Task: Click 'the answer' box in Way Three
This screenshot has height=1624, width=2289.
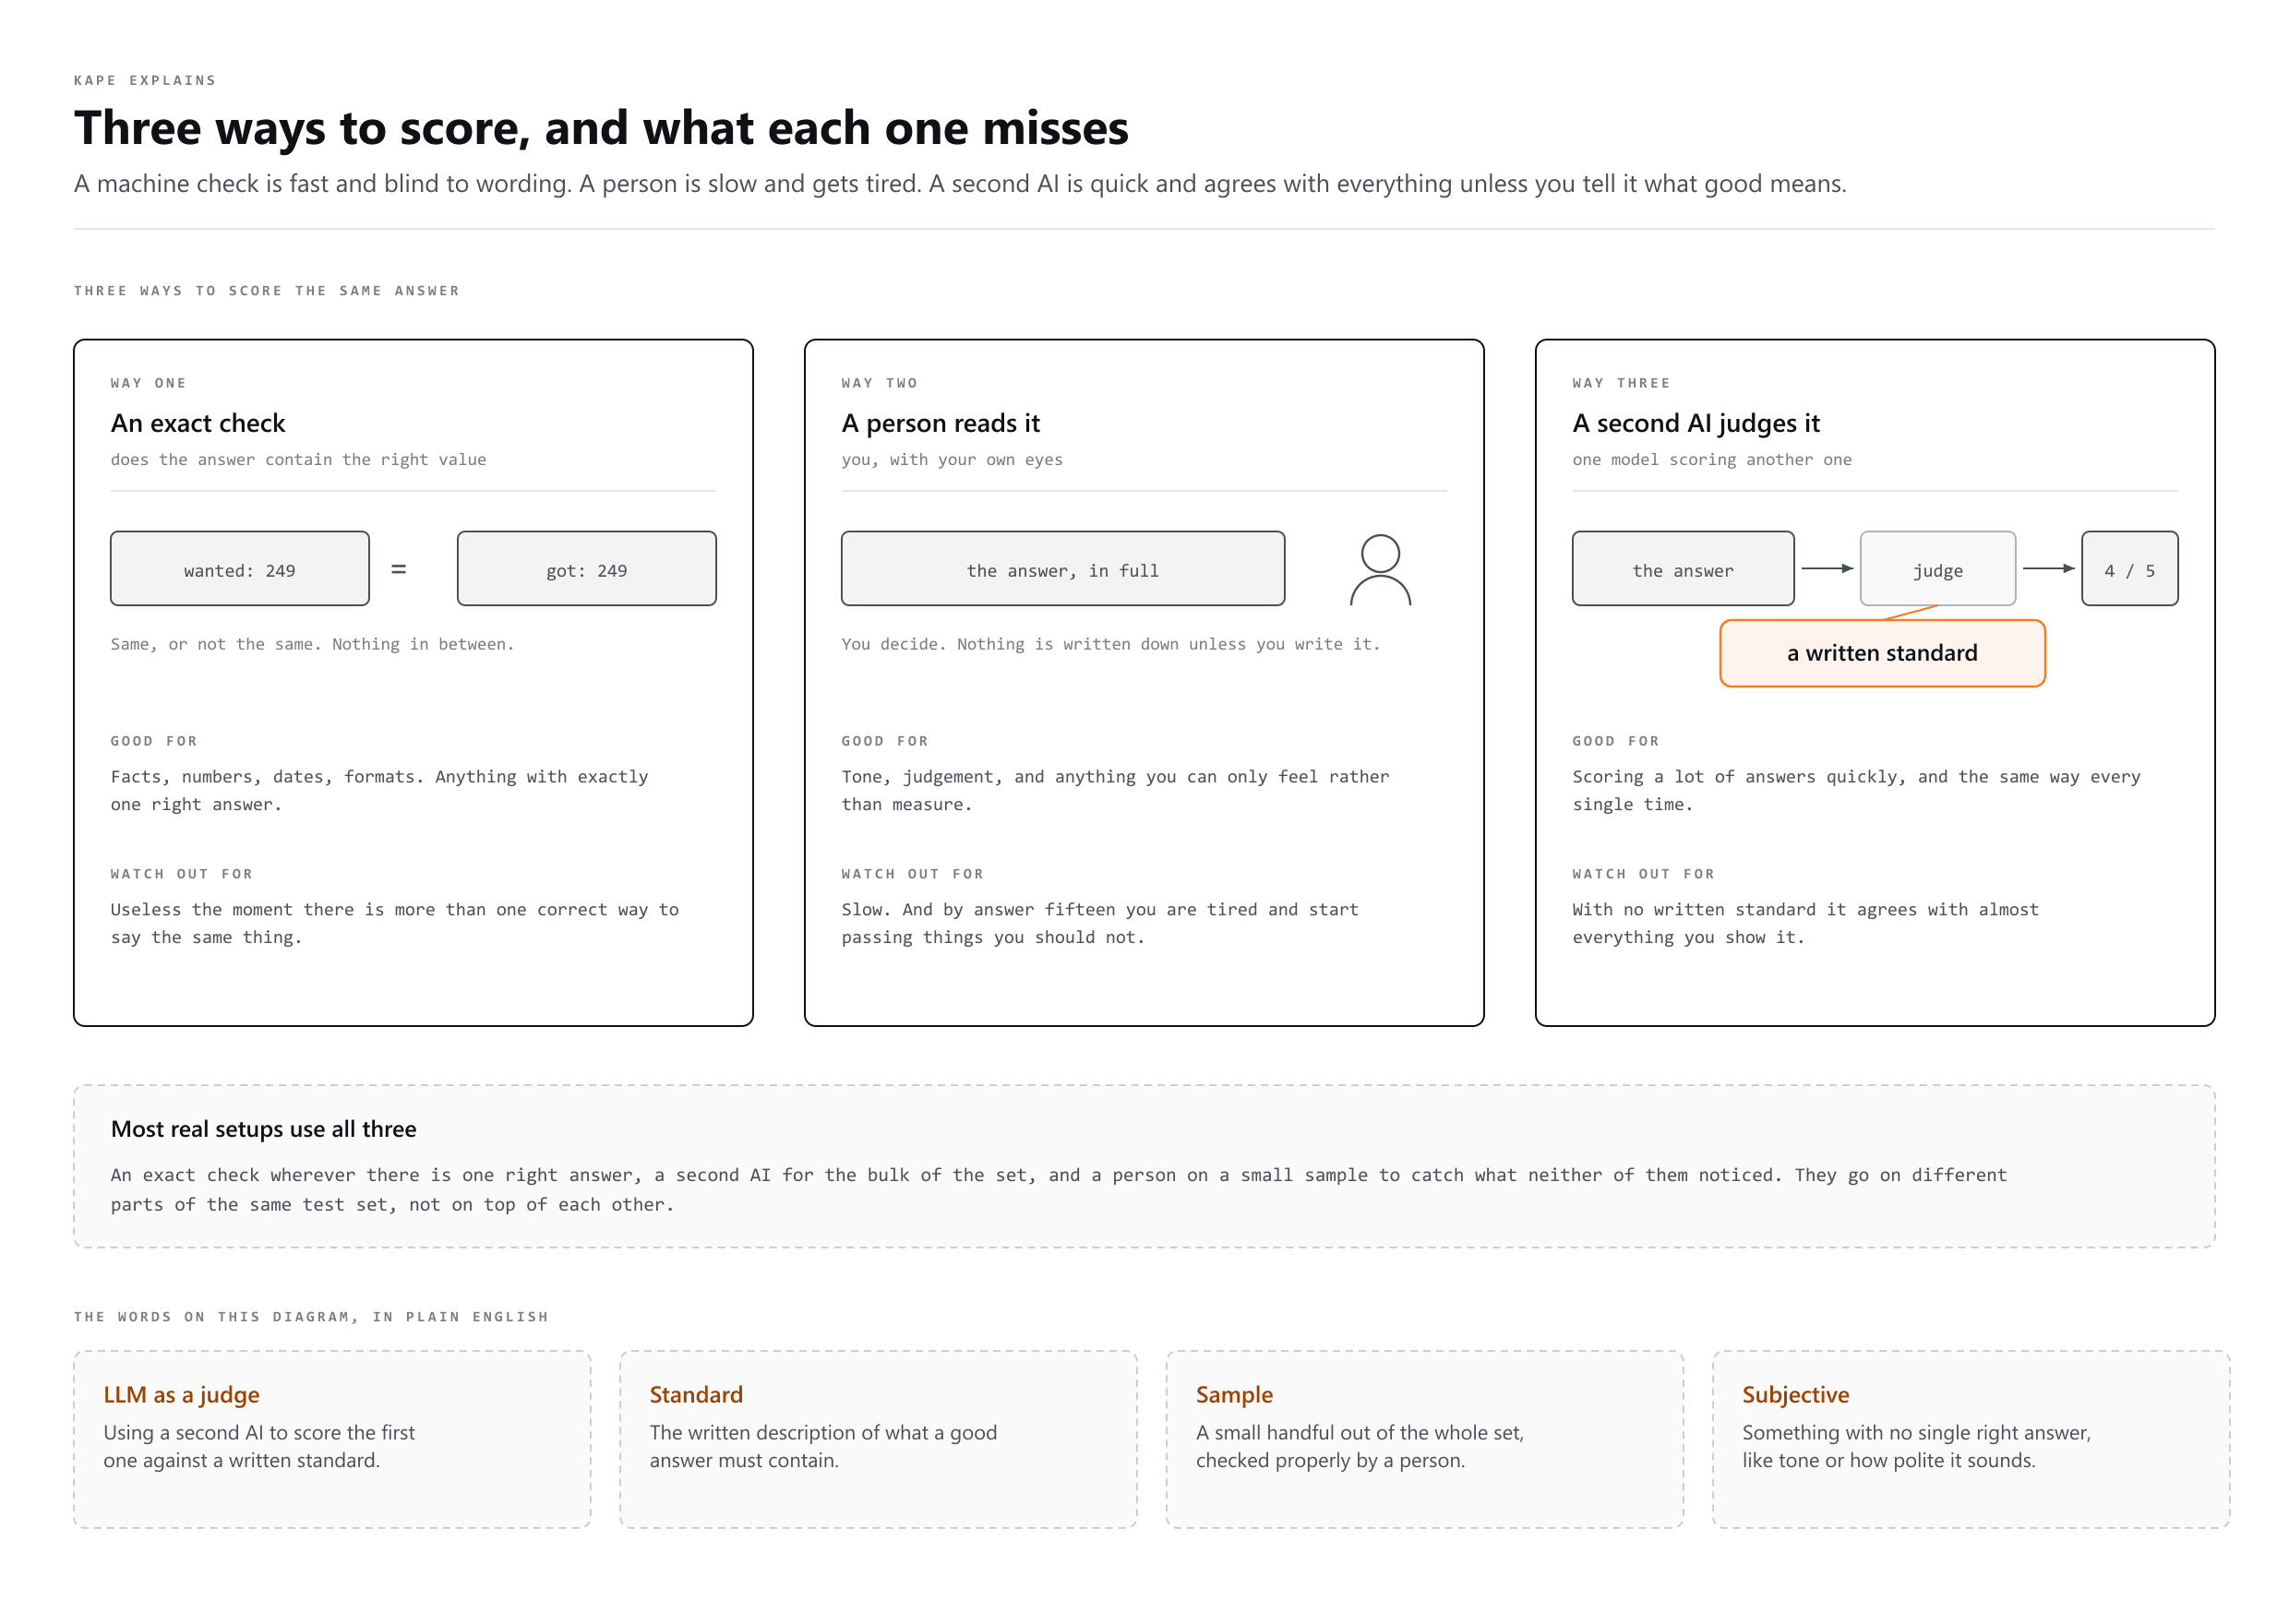Action: click(1683, 568)
